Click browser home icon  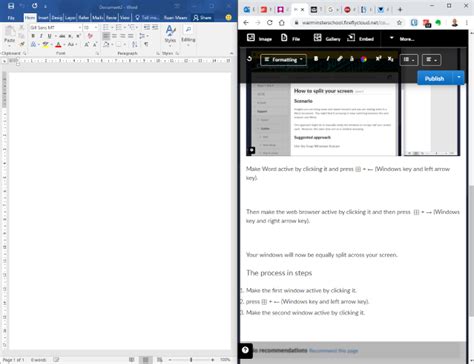[x=282, y=23]
